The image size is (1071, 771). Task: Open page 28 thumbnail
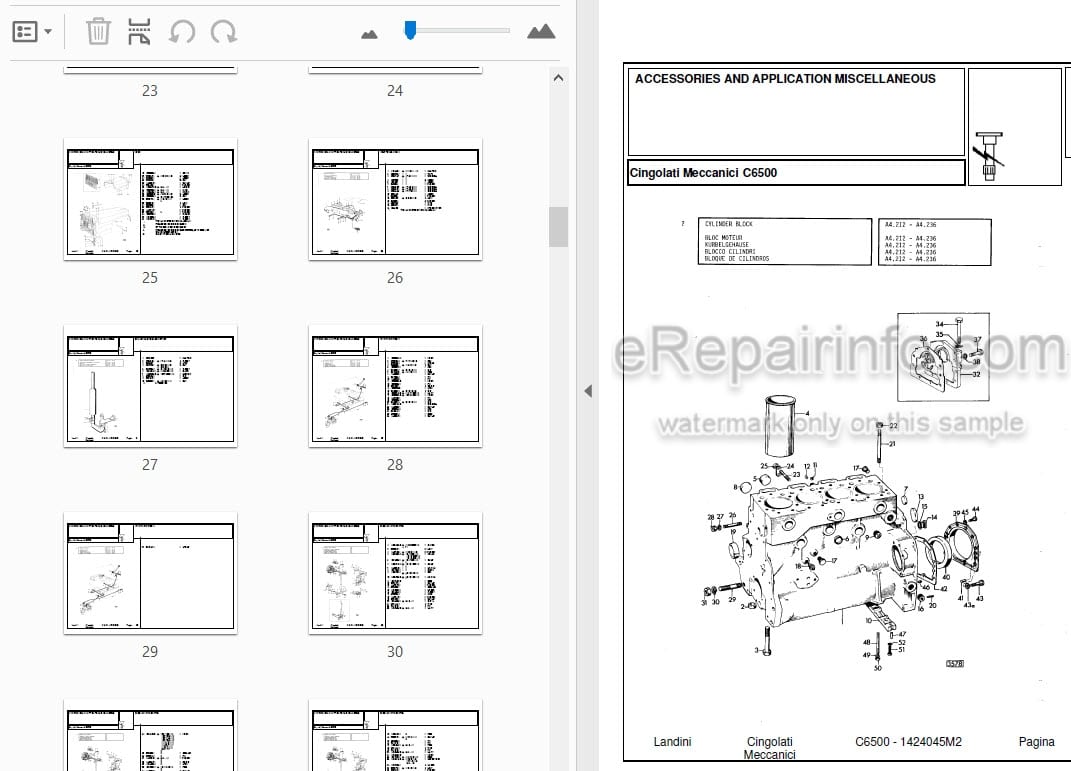[x=395, y=386]
